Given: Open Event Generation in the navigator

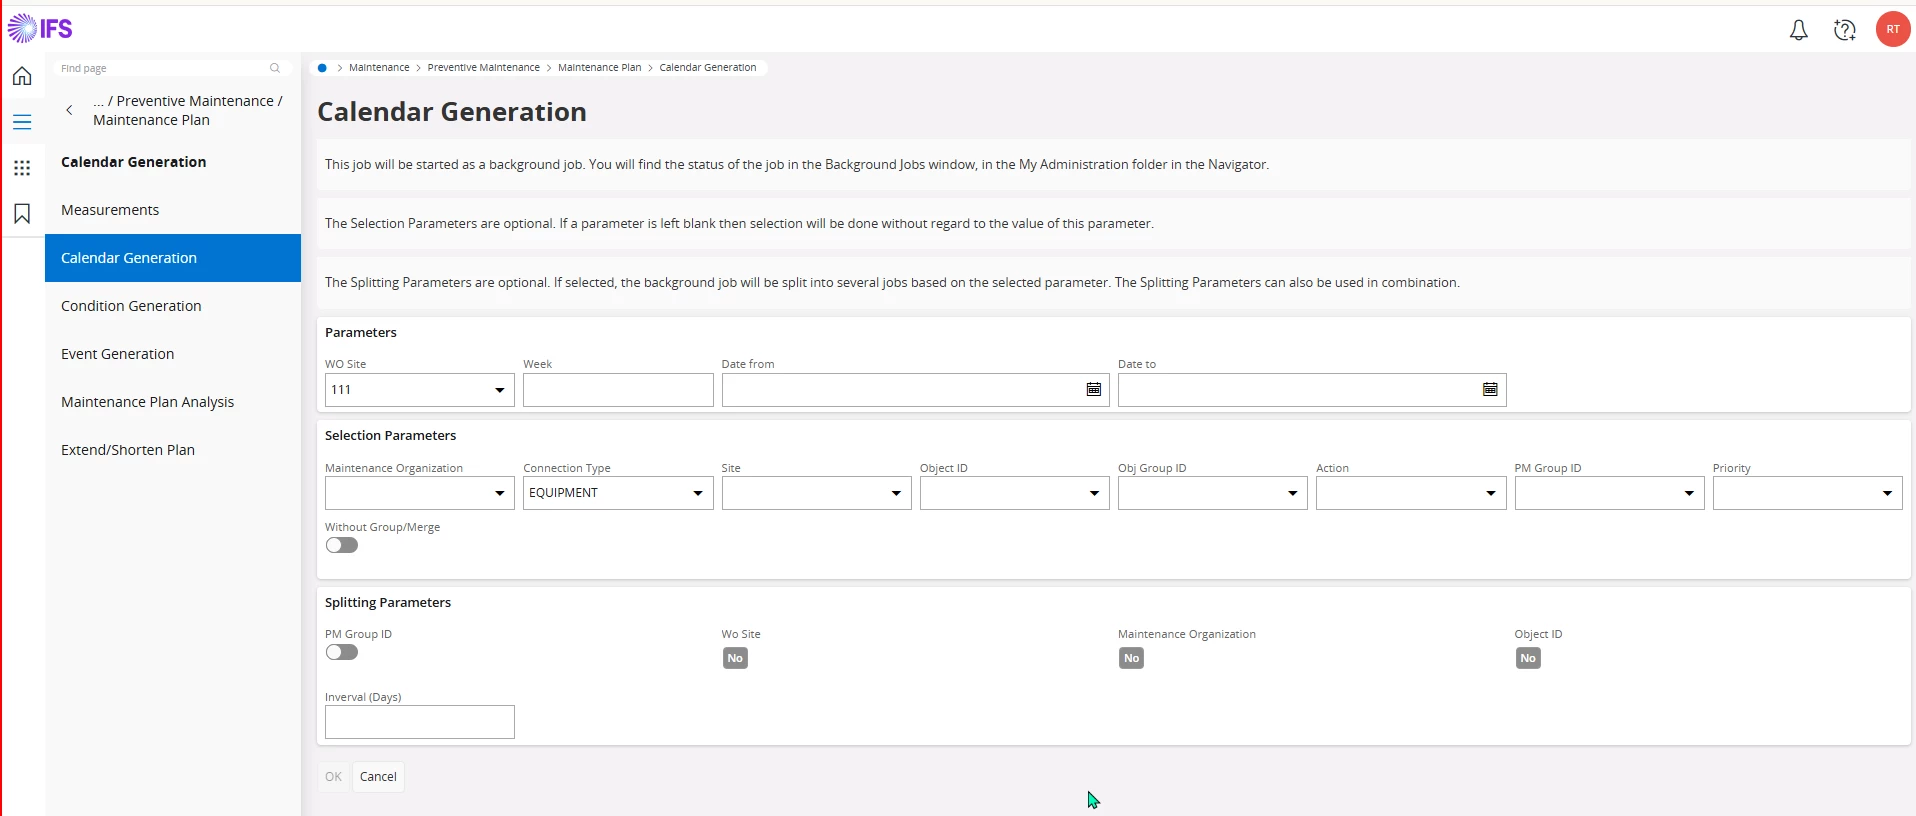Looking at the screenshot, I should [x=173, y=354].
